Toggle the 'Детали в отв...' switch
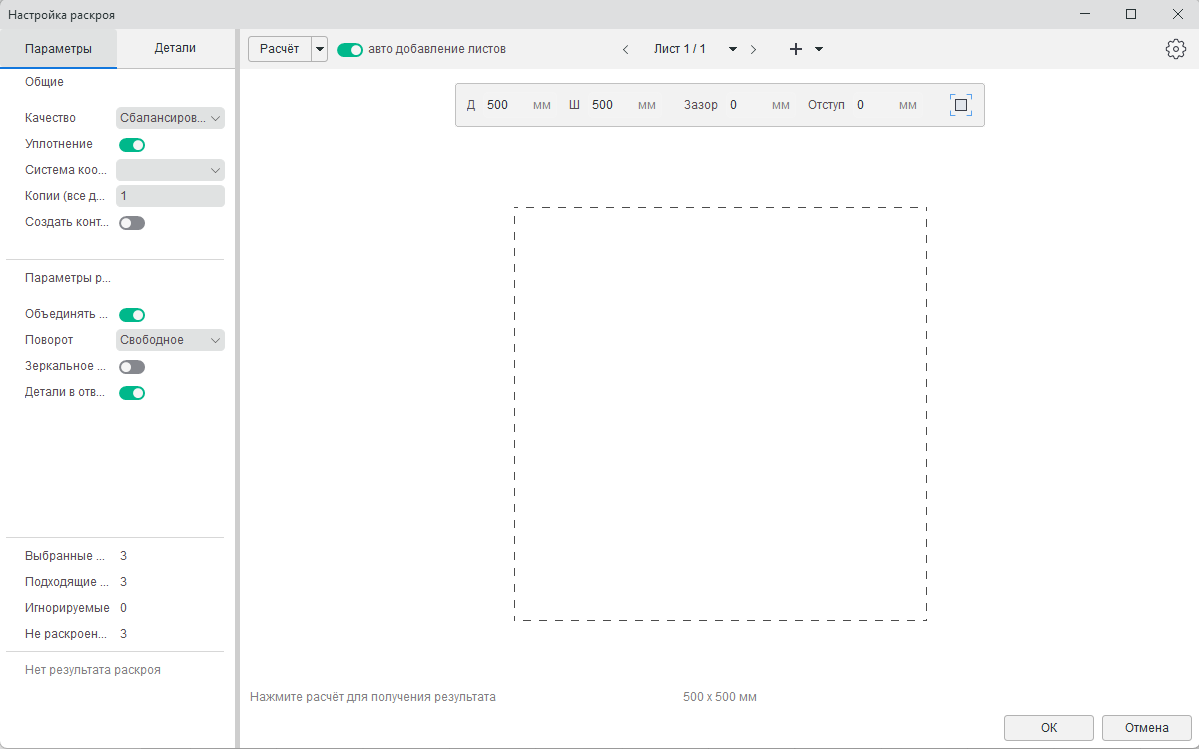 pos(132,392)
